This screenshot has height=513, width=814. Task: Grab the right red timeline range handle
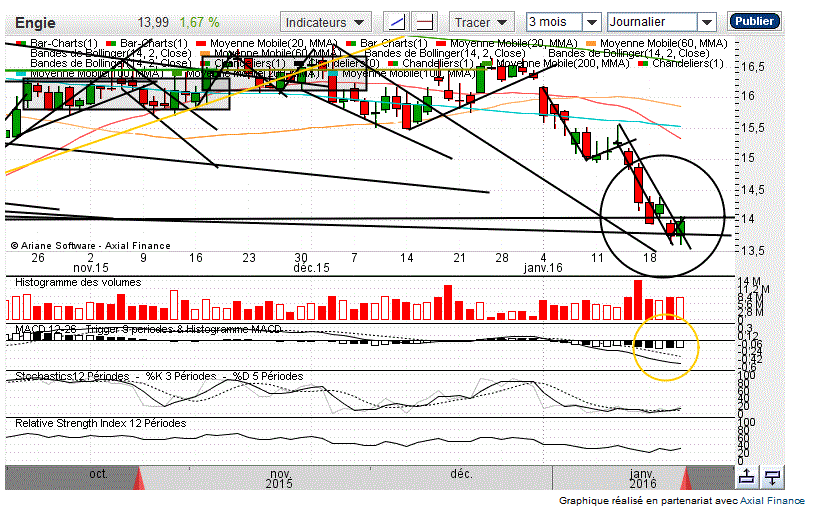click(686, 478)
